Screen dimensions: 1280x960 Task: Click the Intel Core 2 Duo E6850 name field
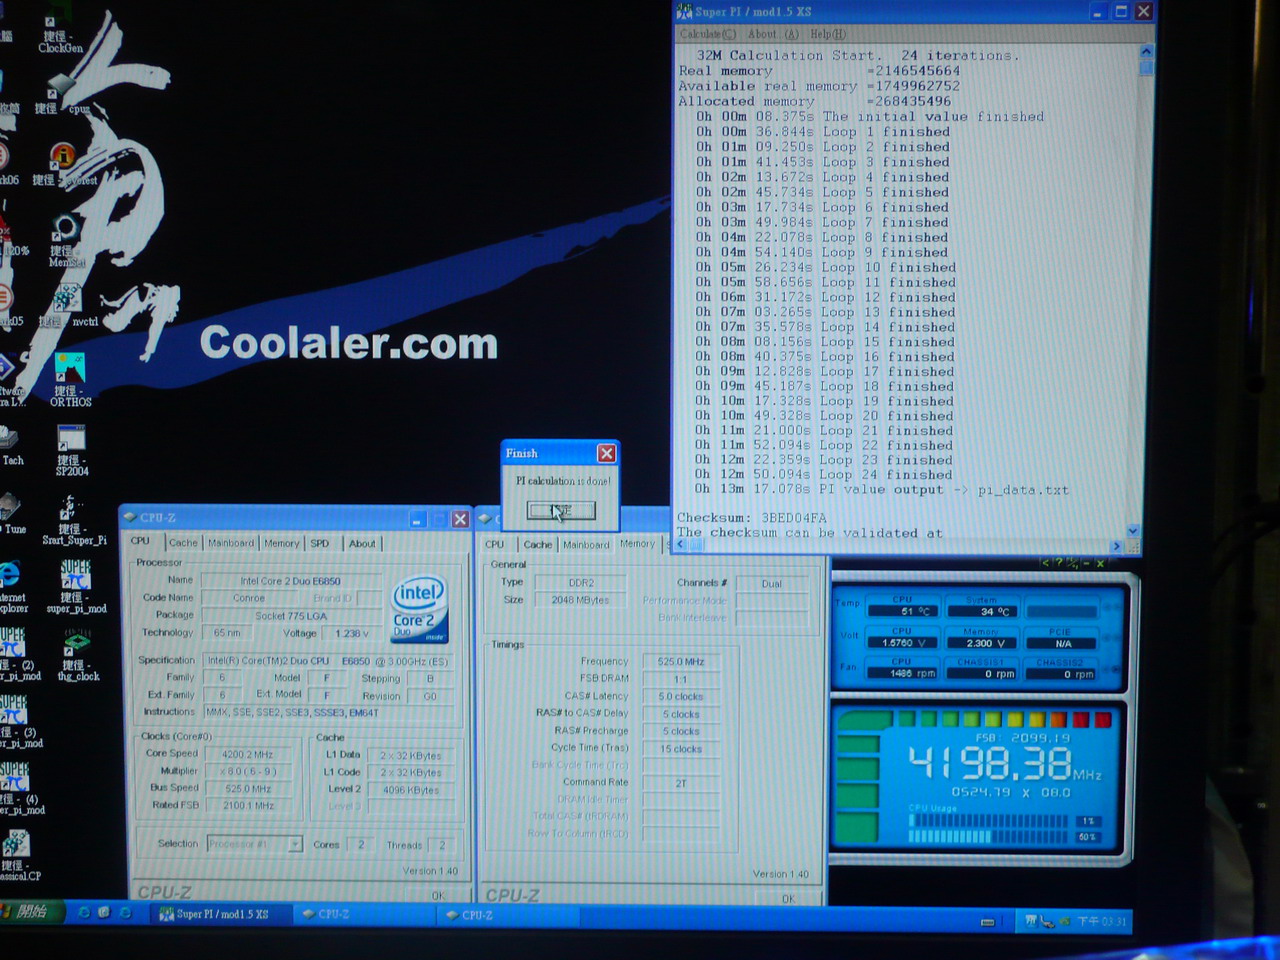(291, 581)
